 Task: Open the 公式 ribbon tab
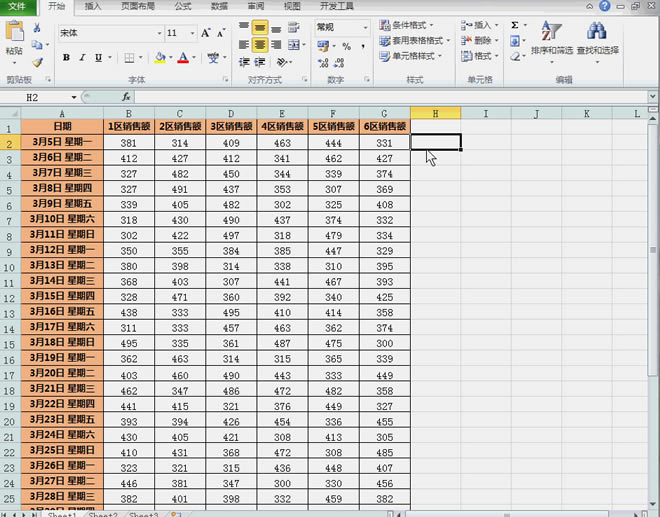tap(183, 6)
